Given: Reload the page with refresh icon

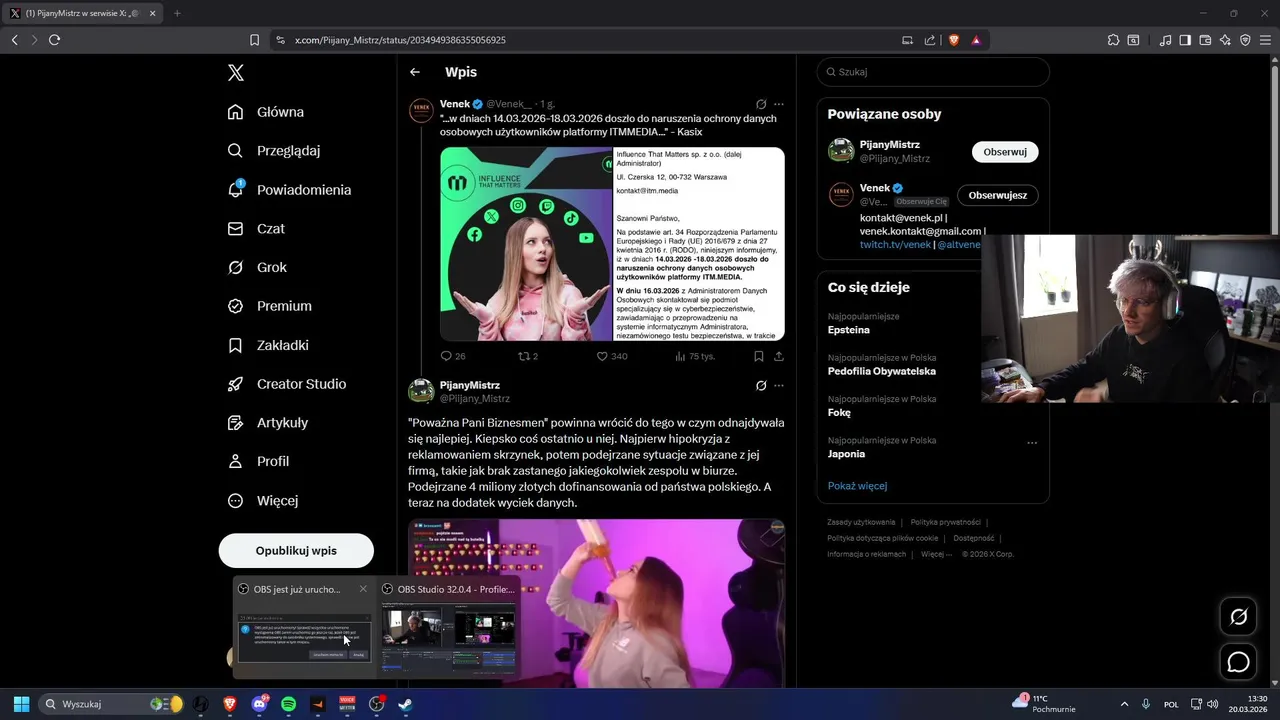Looking at the screenshot, I should pyautogui.click(x=54, y=40).
